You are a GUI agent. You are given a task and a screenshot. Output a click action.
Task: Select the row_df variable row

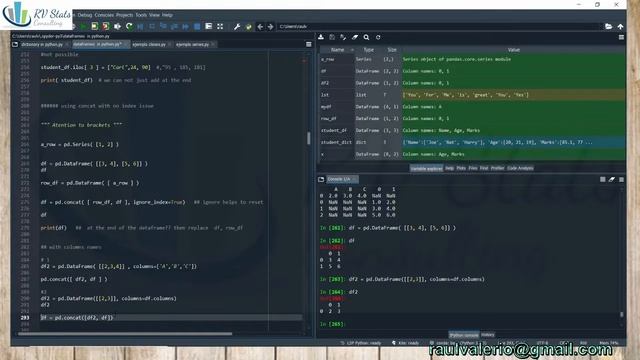472,119
